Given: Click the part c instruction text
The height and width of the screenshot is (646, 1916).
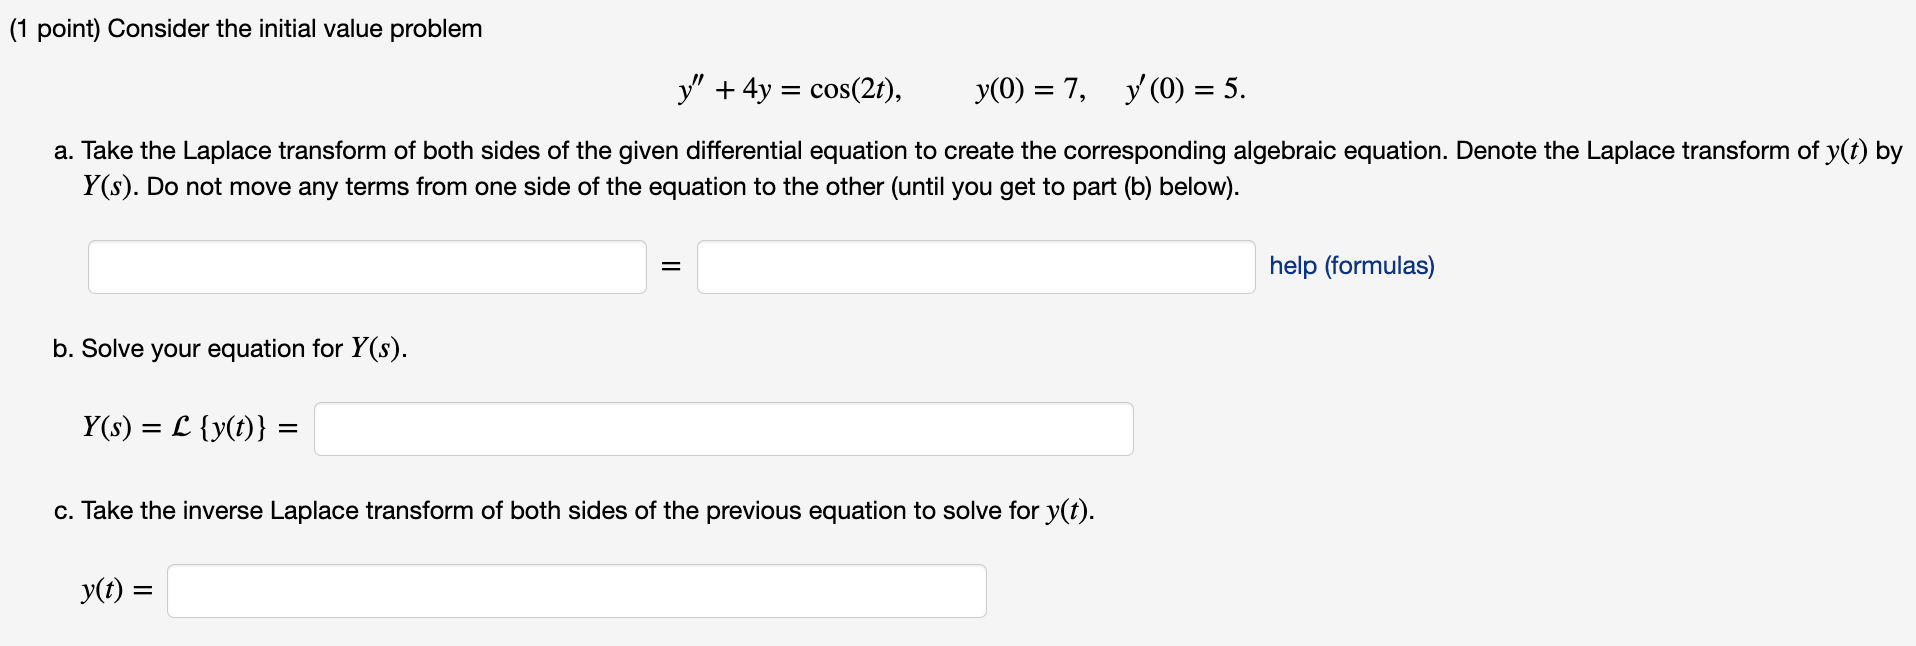Looking at the screenshot, I should pos(573,510).
